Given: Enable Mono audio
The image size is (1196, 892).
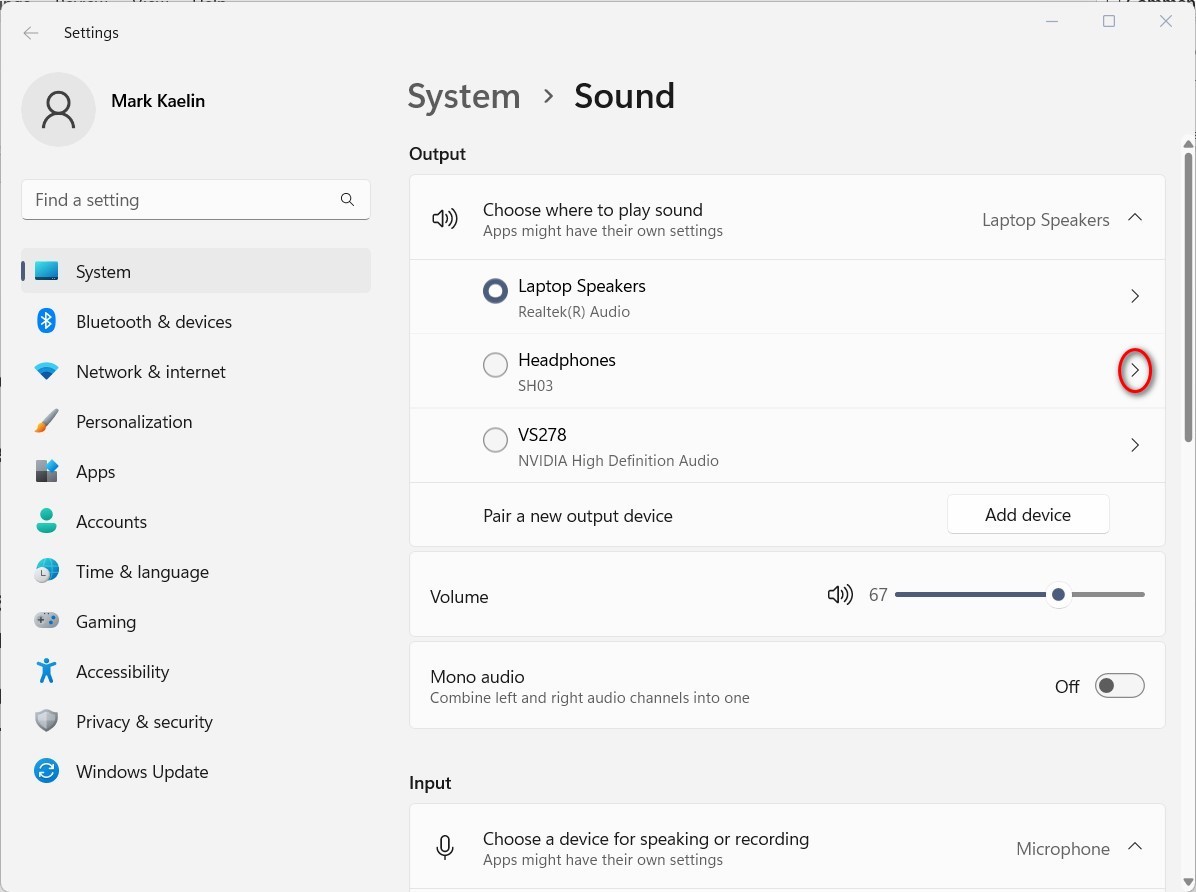Looking at the screenshot, I should tap(1119, 685).
